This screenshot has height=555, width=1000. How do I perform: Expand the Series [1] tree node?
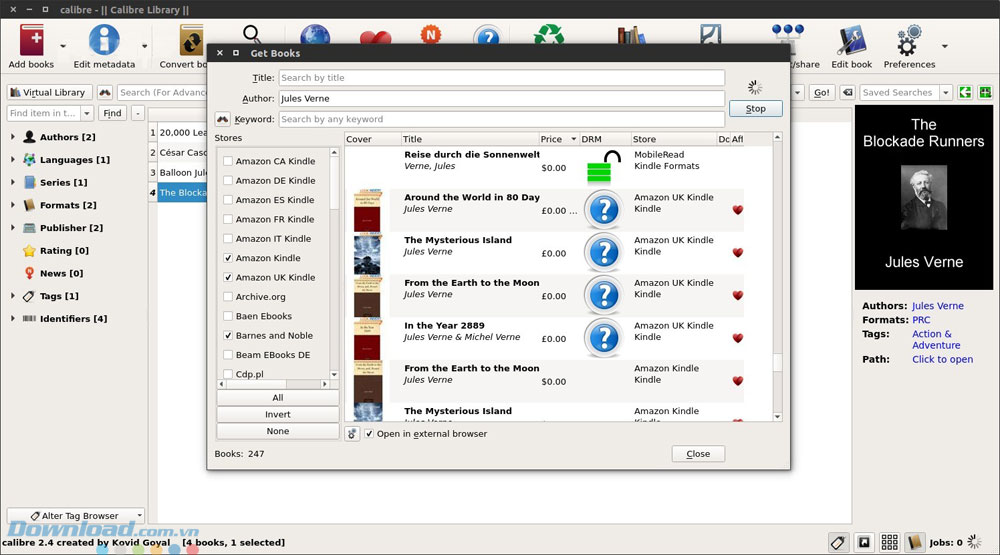pos(13,182)
